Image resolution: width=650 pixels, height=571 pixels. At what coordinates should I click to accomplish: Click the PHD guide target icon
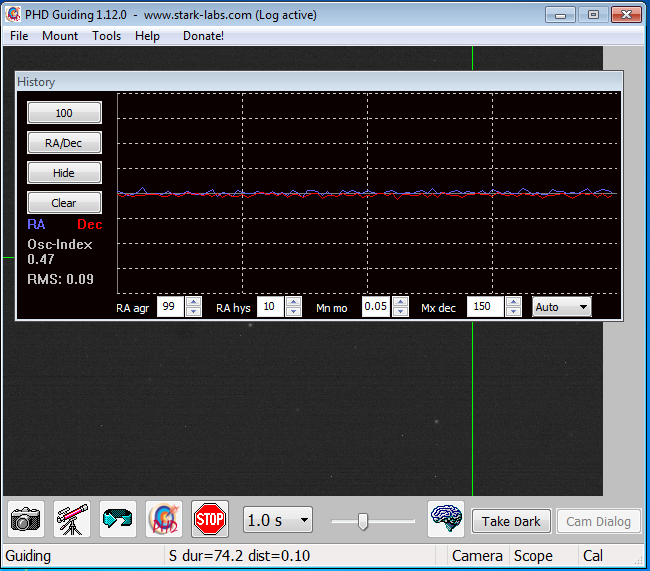pos(164,519)
